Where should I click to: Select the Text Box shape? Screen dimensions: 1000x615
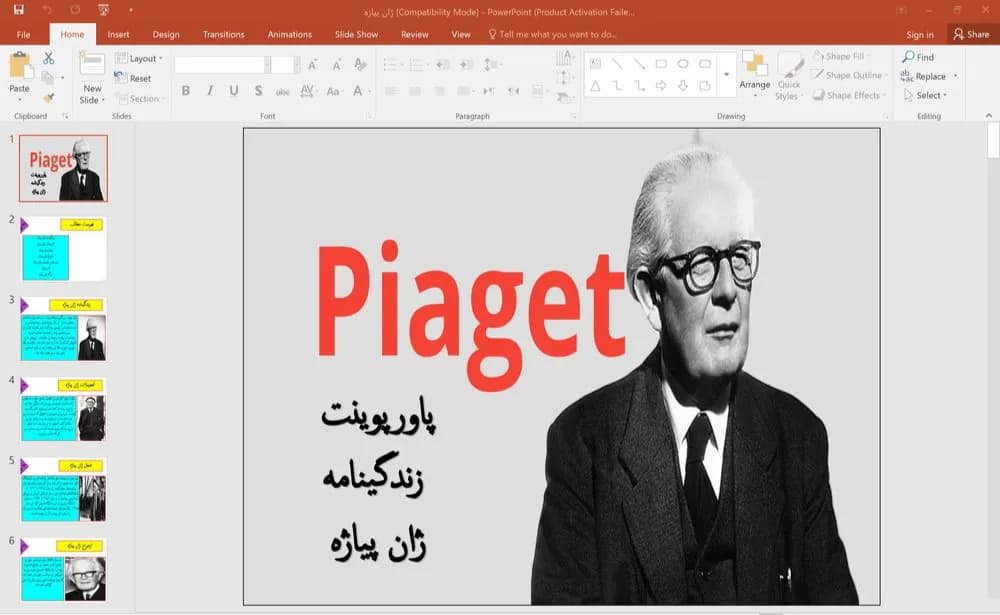pos(596,64)
